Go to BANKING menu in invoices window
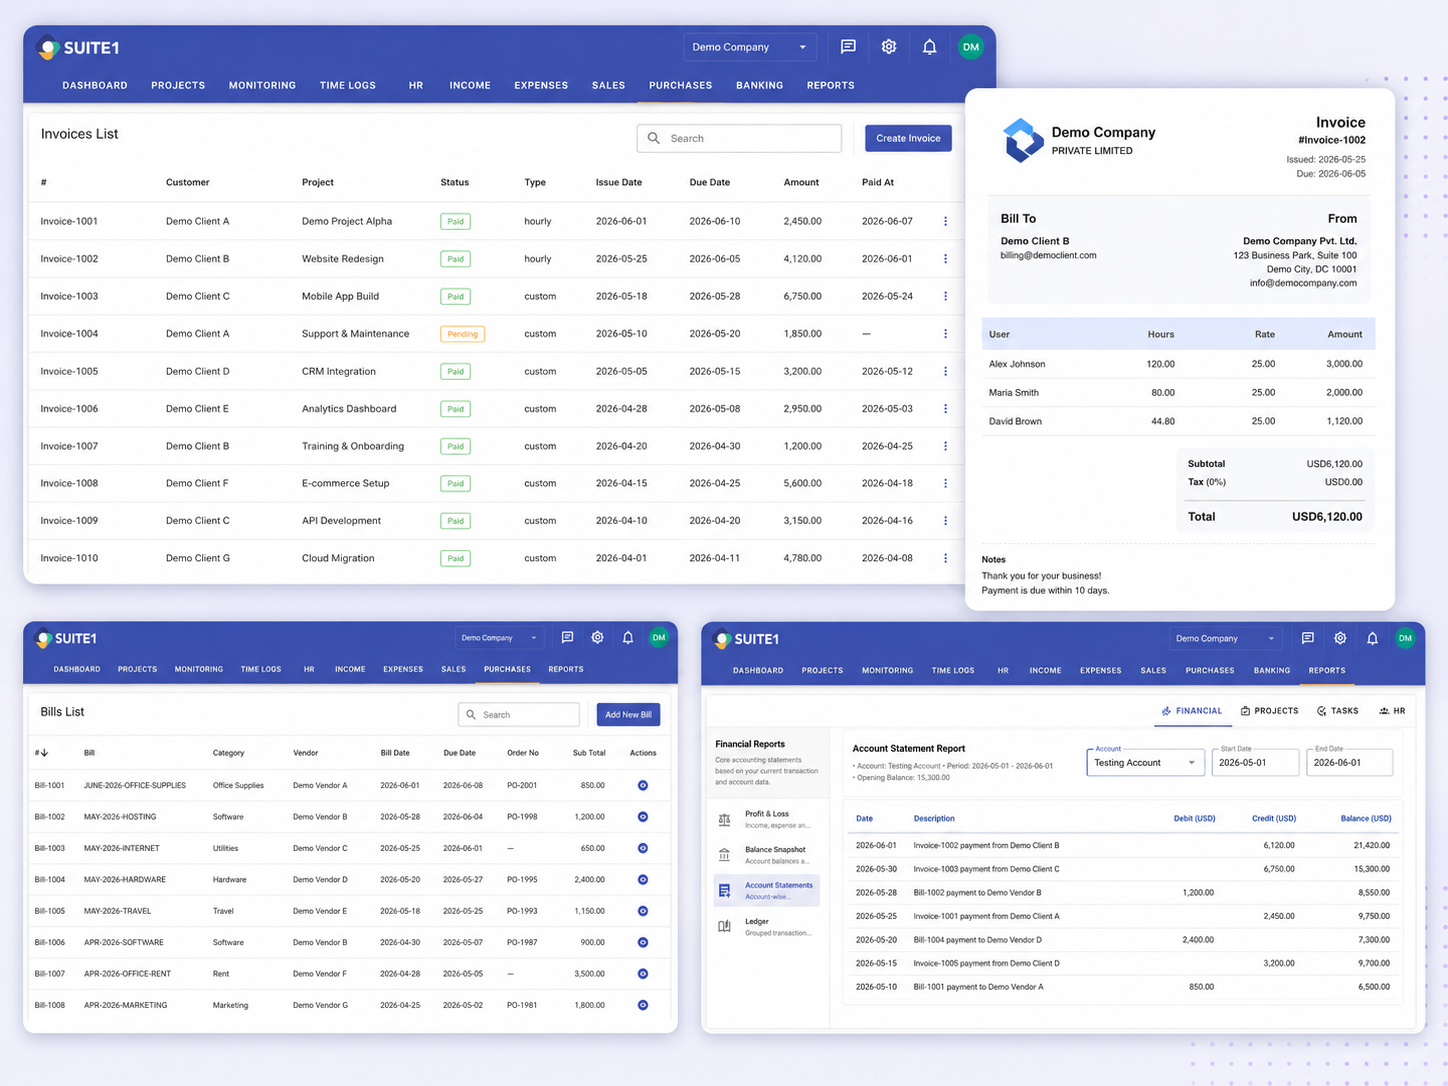This screenshot has height=1086, width=1448. (x=759, y=86)
